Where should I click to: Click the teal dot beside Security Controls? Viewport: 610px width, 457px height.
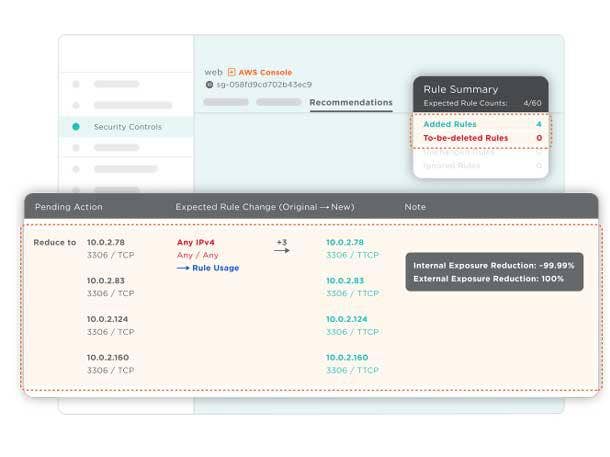tap(76, 127)
